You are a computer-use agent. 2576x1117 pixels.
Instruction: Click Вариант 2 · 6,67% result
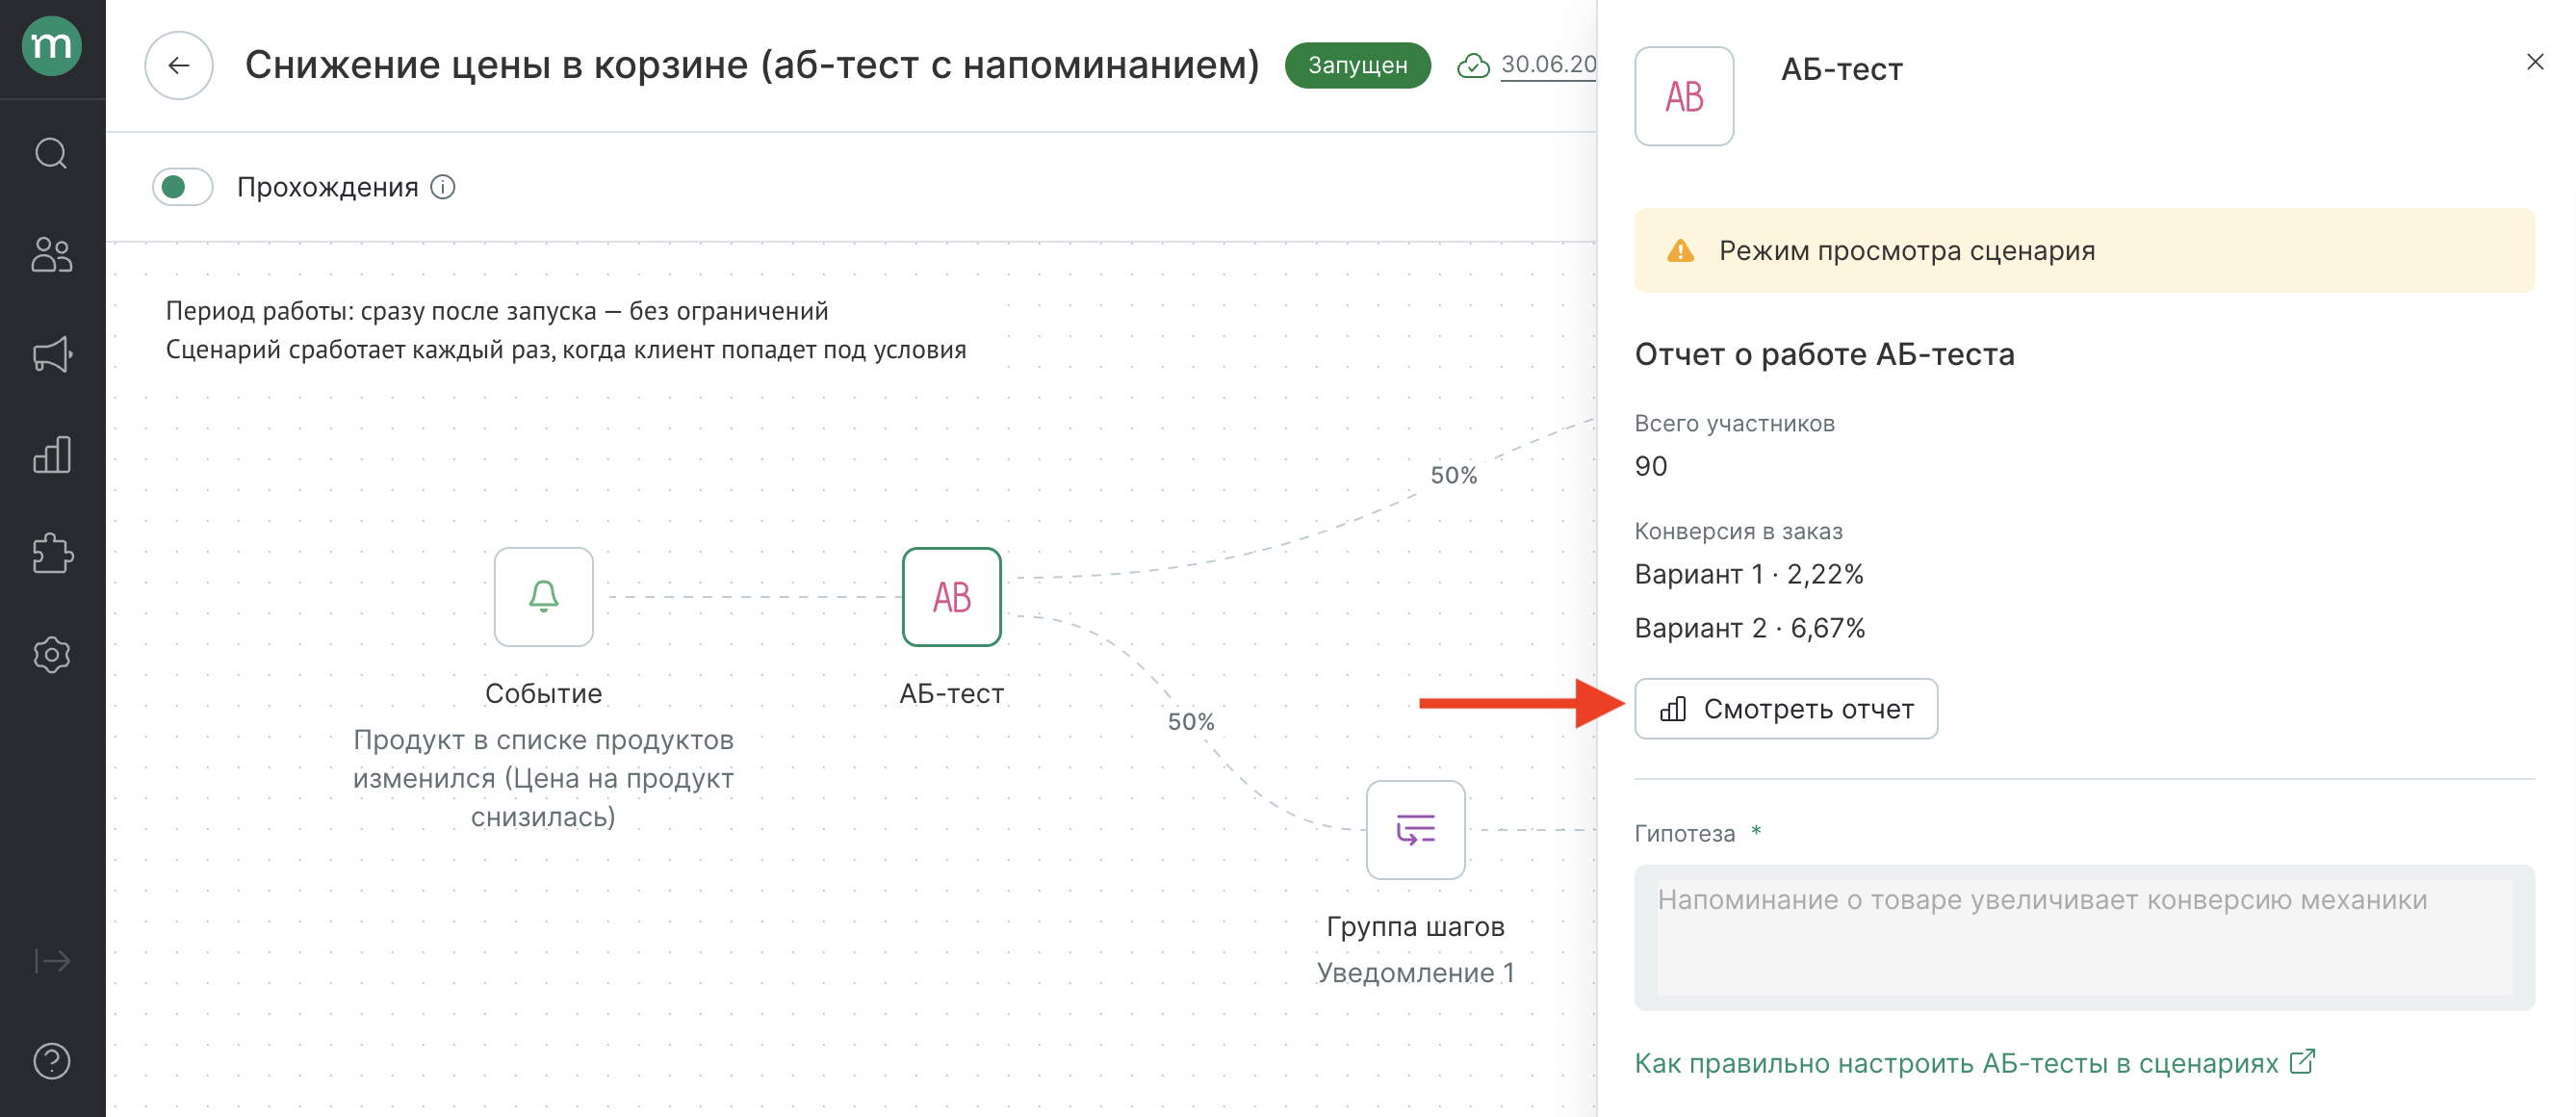1750,628
